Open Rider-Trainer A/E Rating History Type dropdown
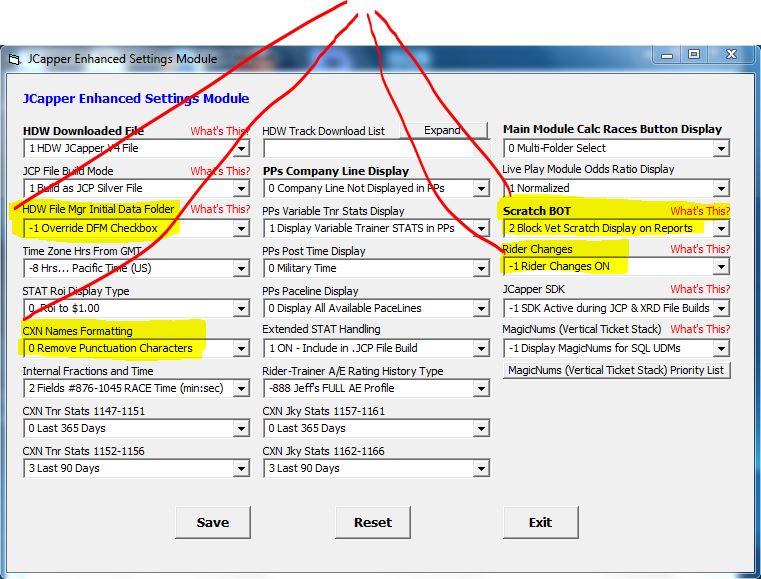The height and width of the screenshot is (579, 761). (481, 388)
